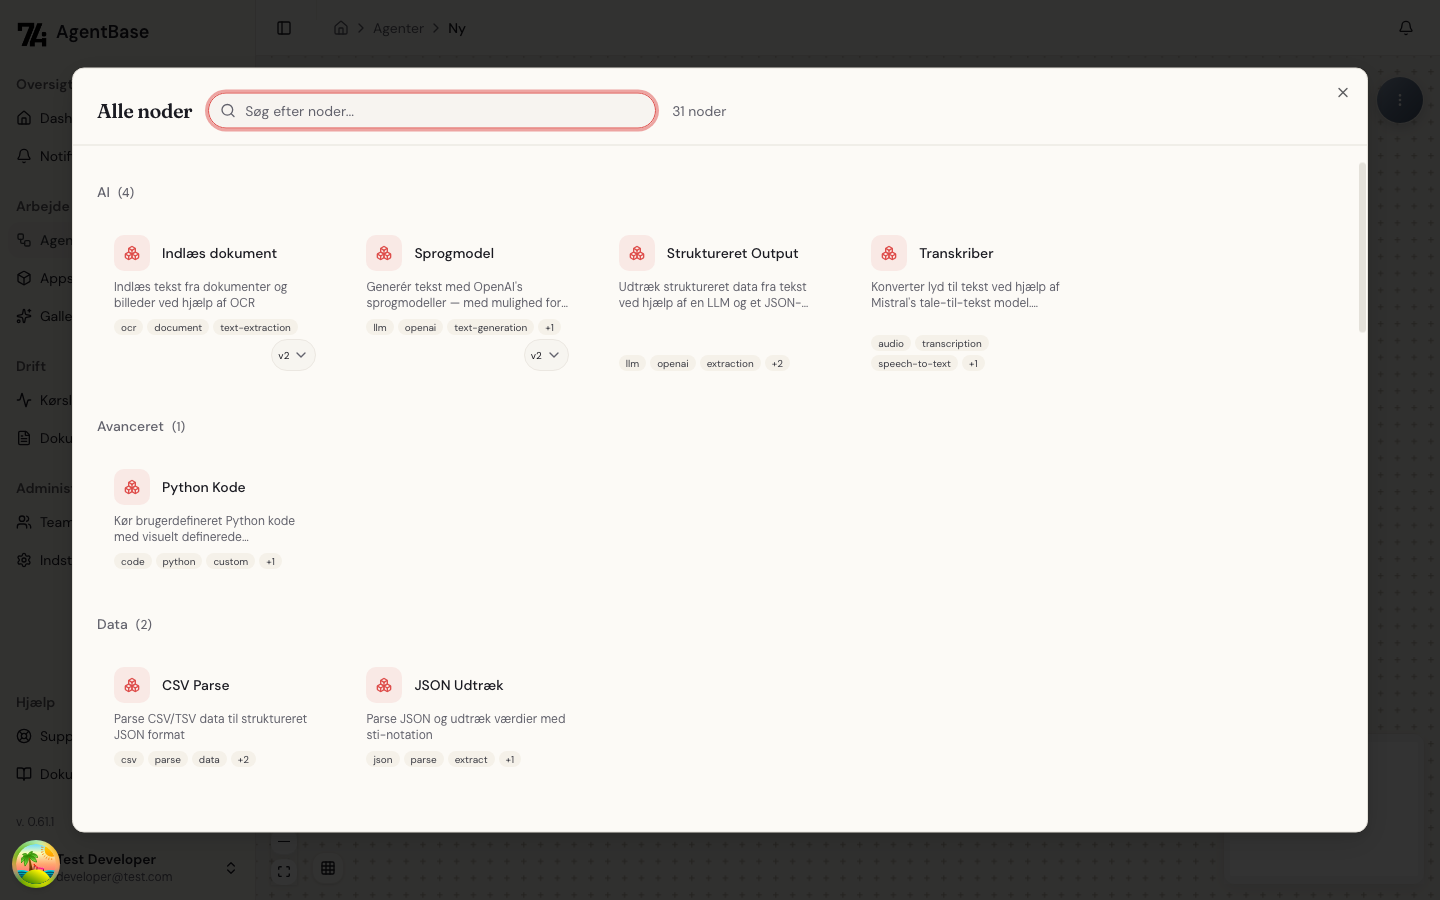Close the Alle noder dialog

(1343, 93)
